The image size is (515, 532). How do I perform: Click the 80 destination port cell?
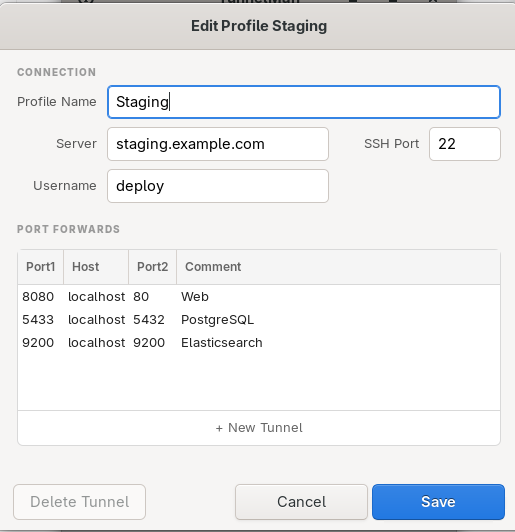click(x=141, y=297)
